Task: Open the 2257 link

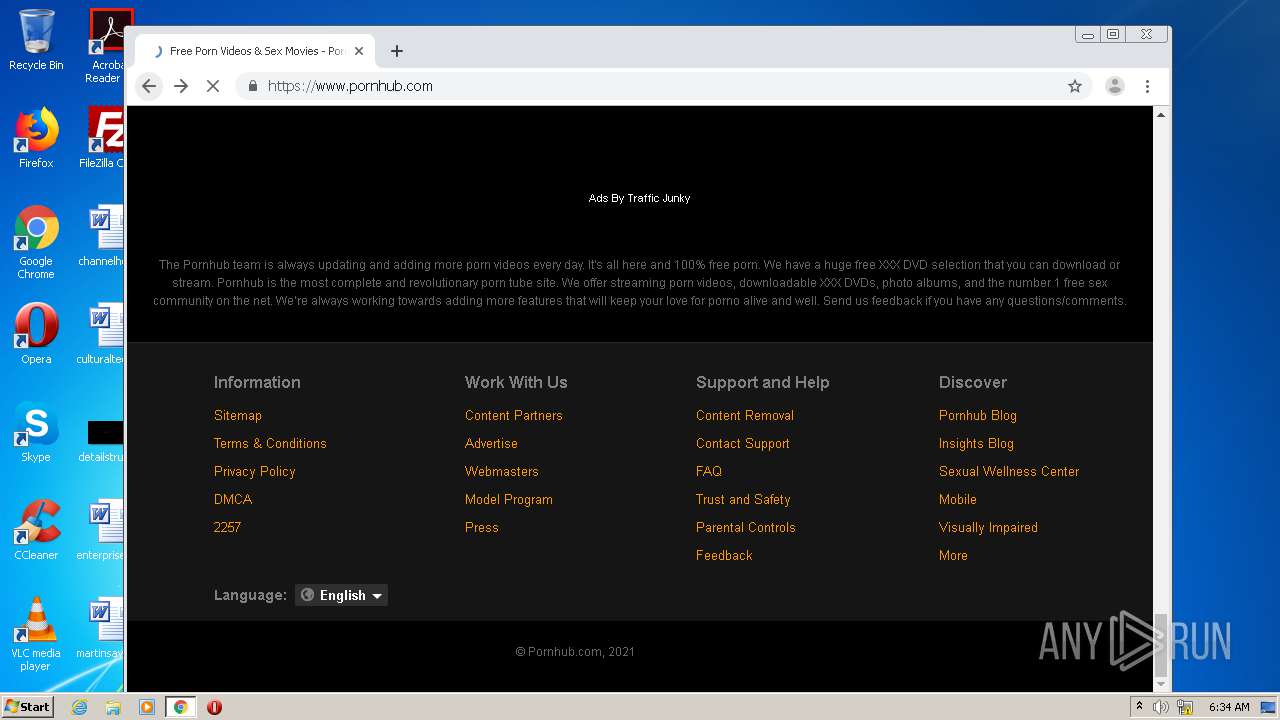Action: tap(227, 527)
